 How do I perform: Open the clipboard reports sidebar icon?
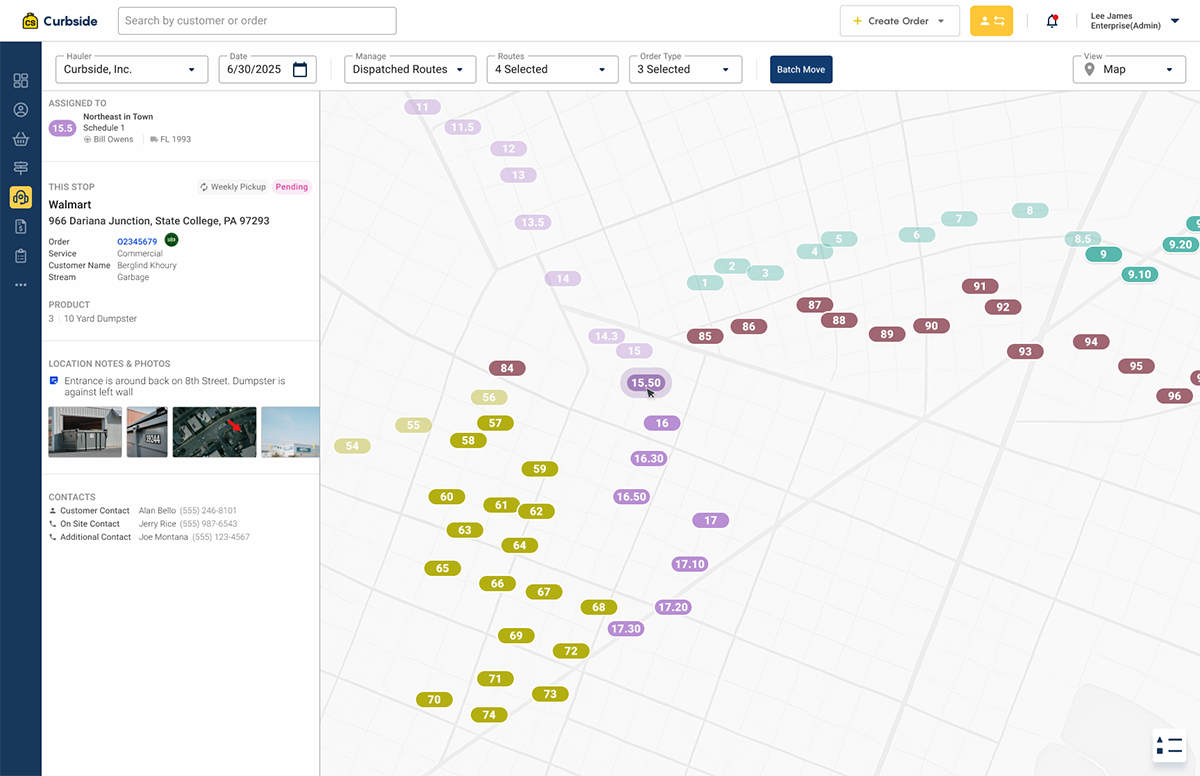coord(20,256)
